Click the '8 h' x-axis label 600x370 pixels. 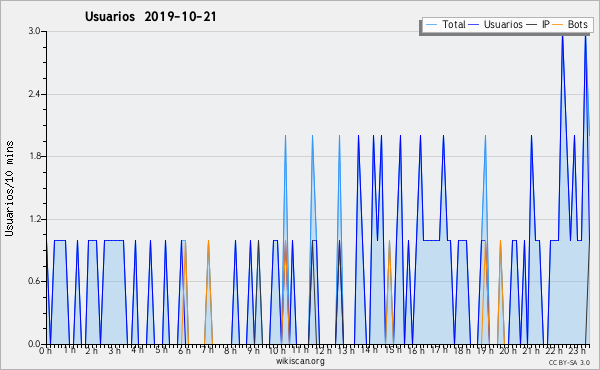click(x=230, y=350)
